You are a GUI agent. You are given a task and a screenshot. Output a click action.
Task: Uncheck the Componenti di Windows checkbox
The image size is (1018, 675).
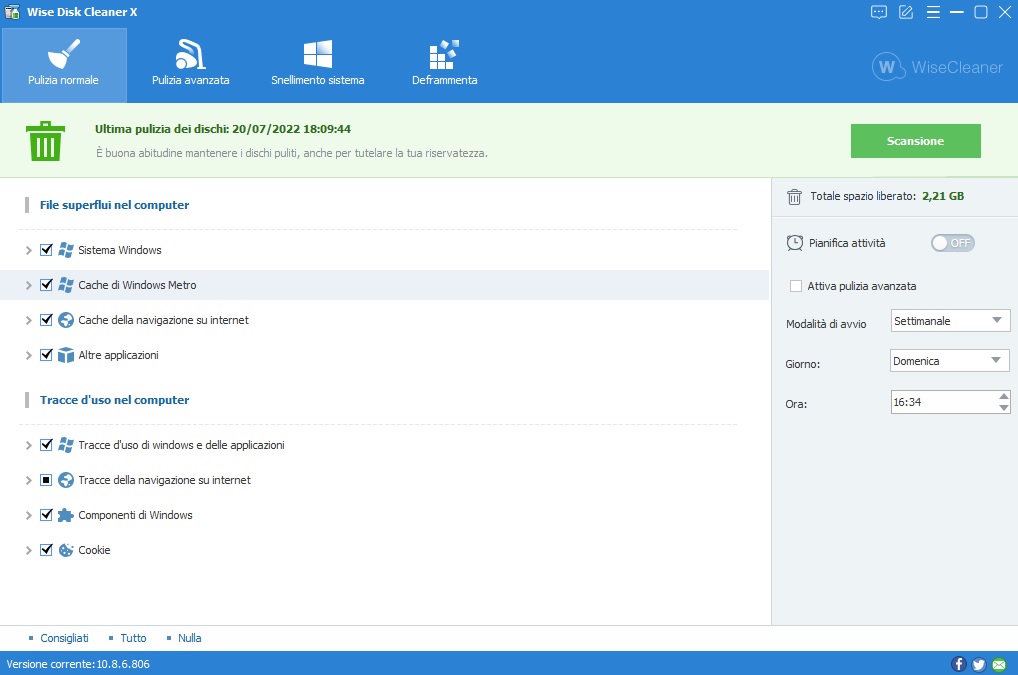point(46,515)
